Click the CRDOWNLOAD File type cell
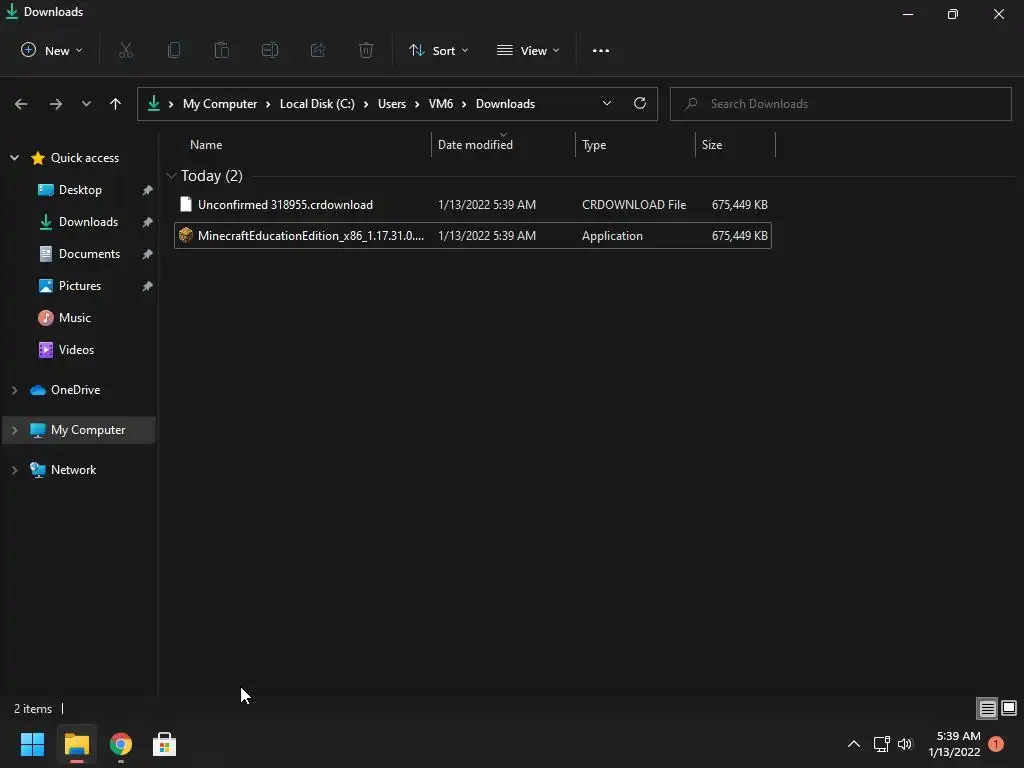 (633, 204)
